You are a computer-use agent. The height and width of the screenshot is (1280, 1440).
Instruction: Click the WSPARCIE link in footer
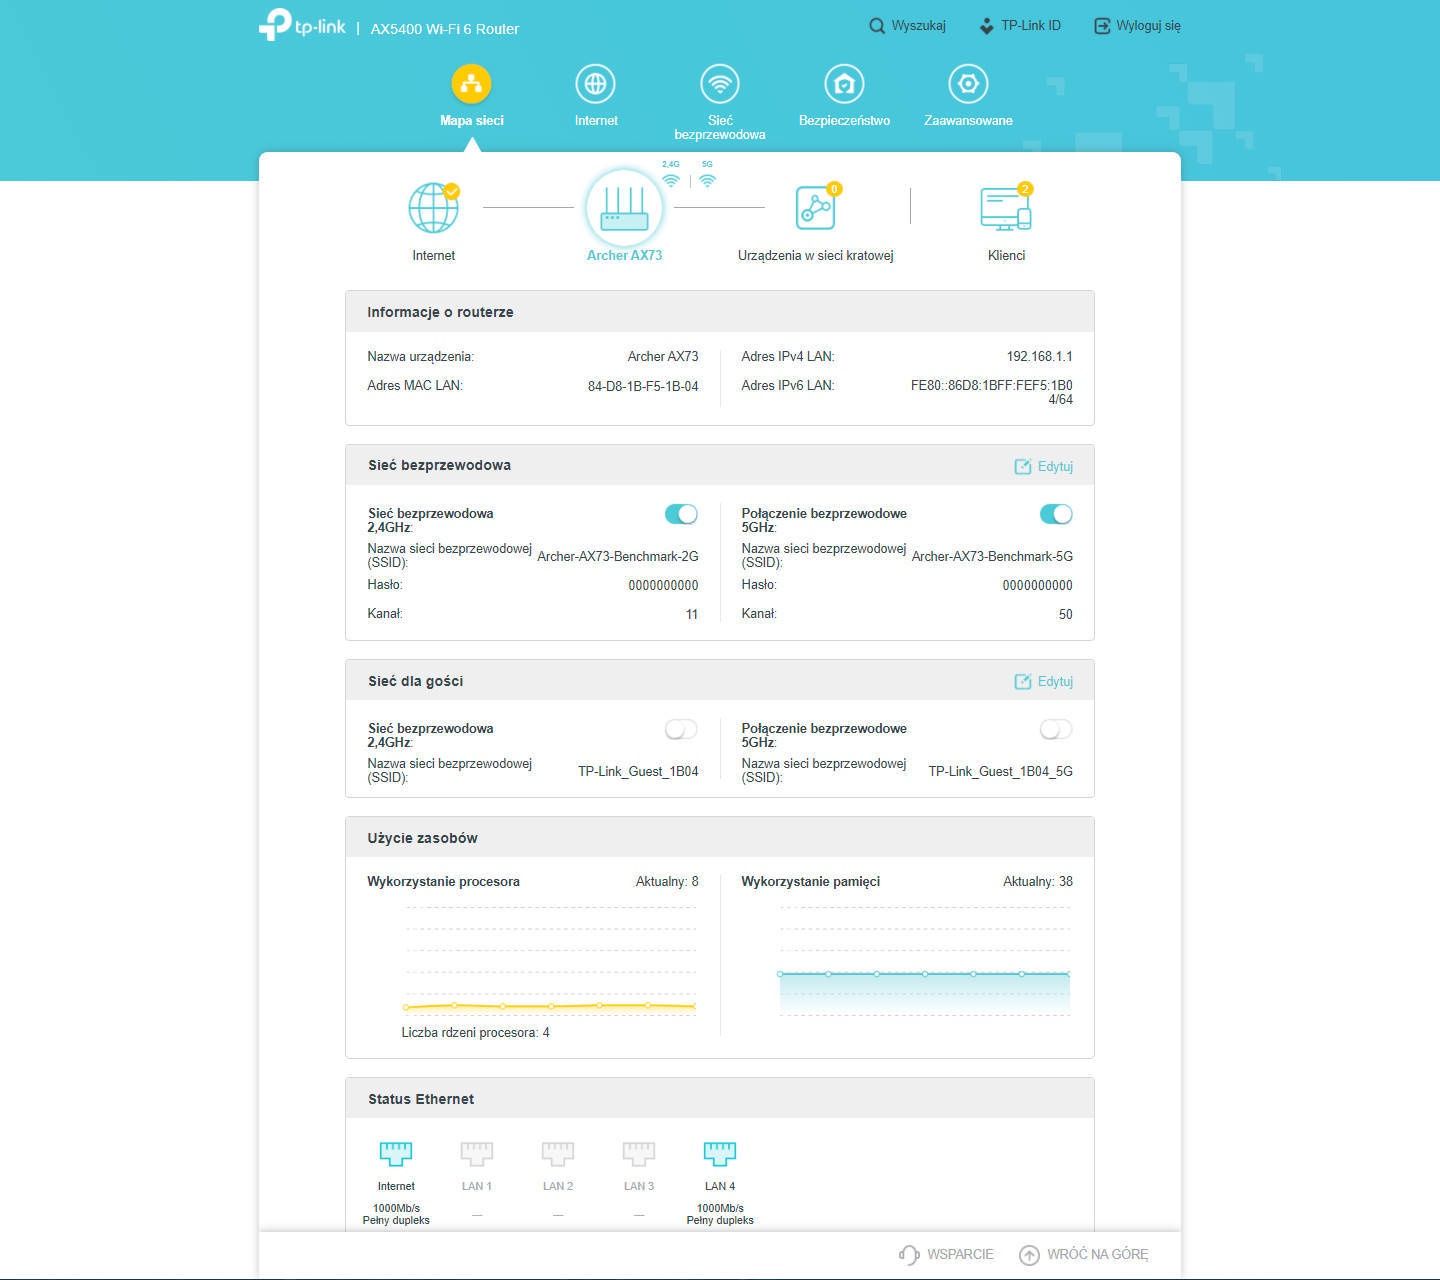click(x=960, y=1254)
